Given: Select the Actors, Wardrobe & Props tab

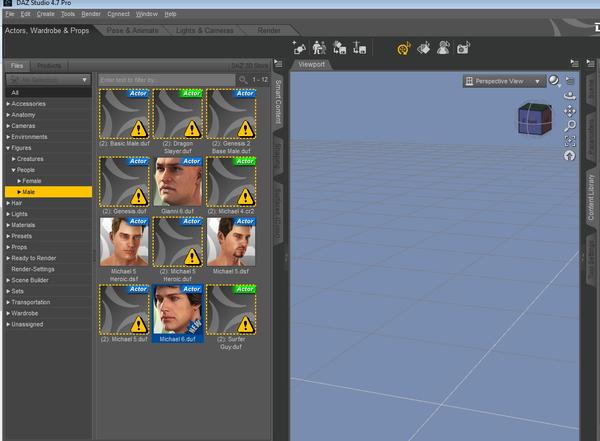Looking at the screenshot, I should click(x=47, y=30).
